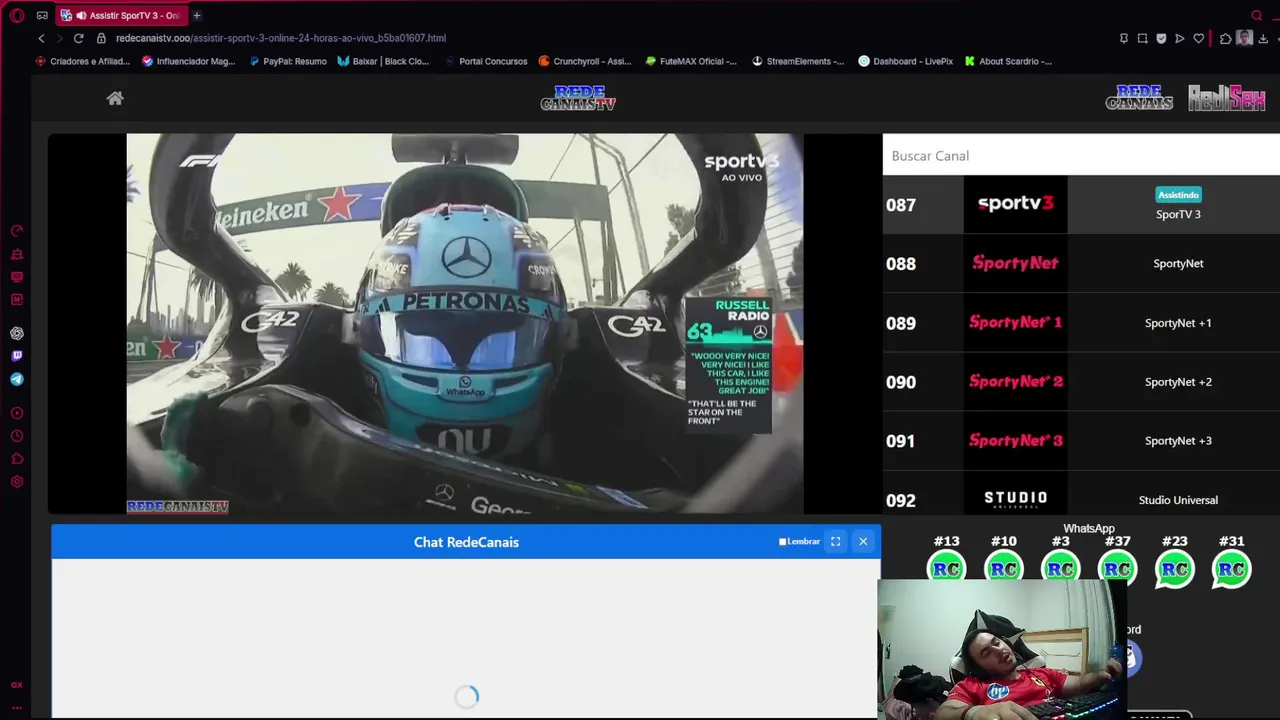Open Dashboard - LivePix bookmark

point(906,61)
